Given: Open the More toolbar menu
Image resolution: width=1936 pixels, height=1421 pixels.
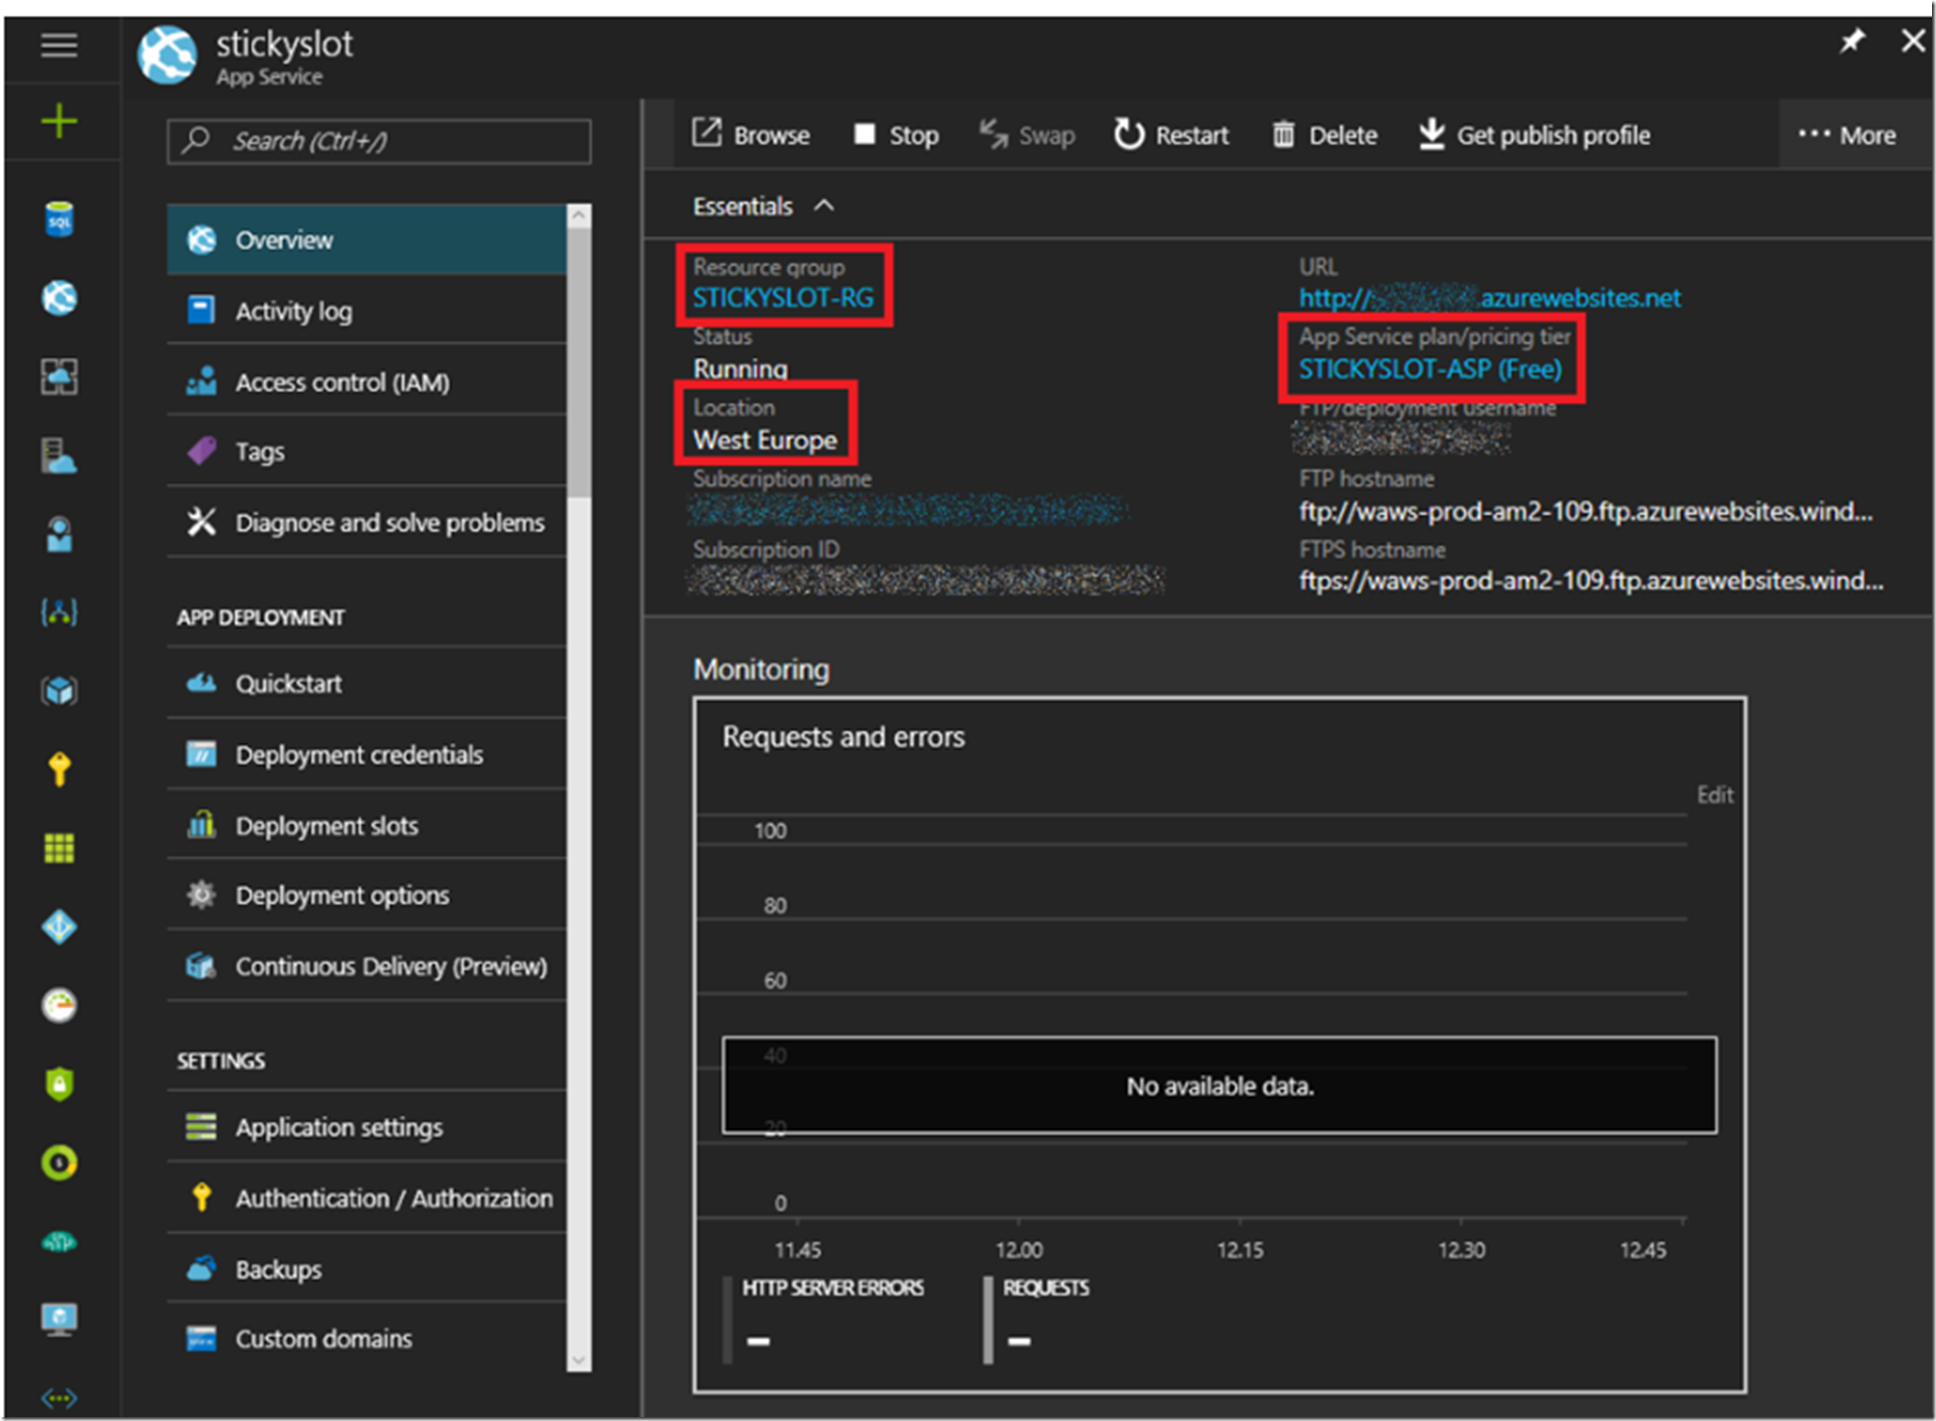Looking at the screenshot, I should point(1847,135).
